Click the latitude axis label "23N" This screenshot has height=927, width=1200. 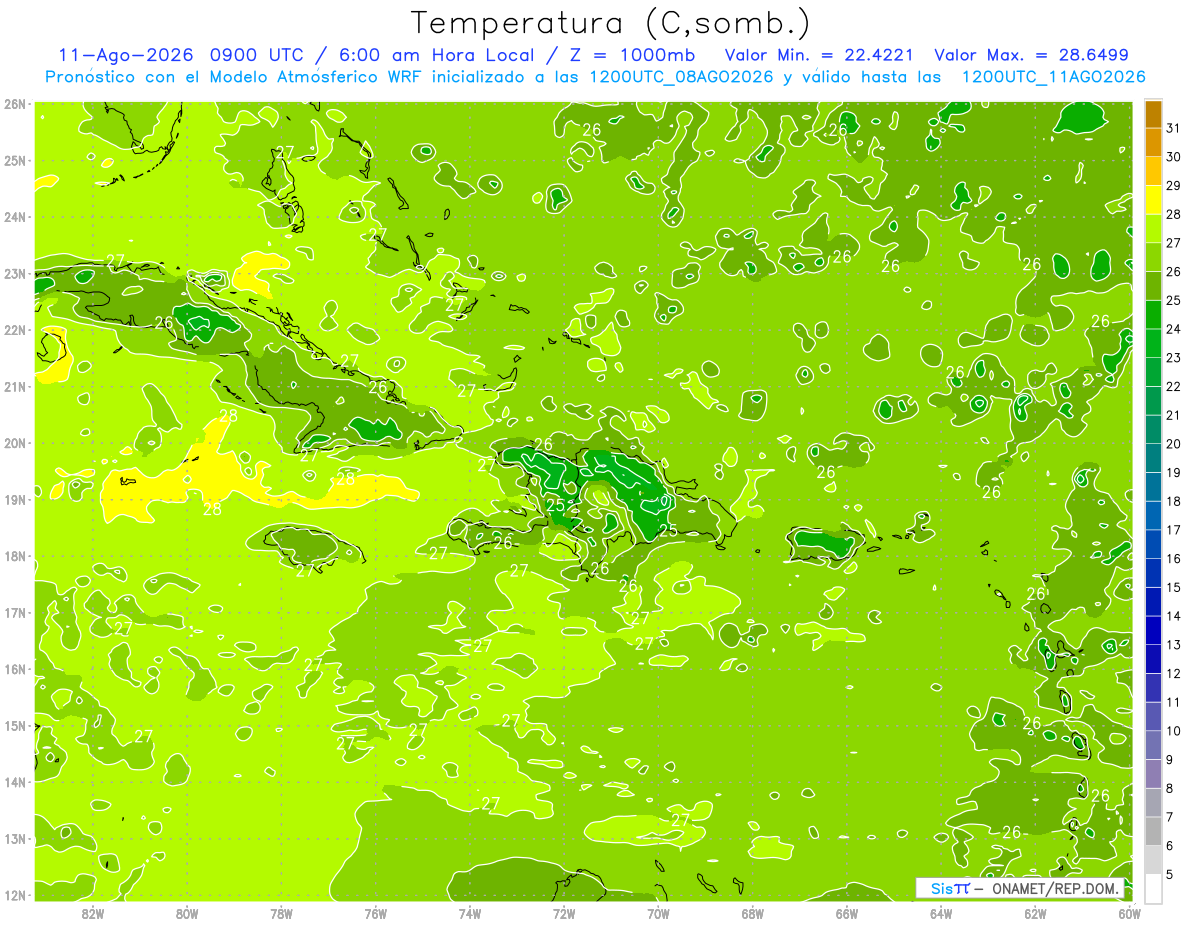coord(15,274)
